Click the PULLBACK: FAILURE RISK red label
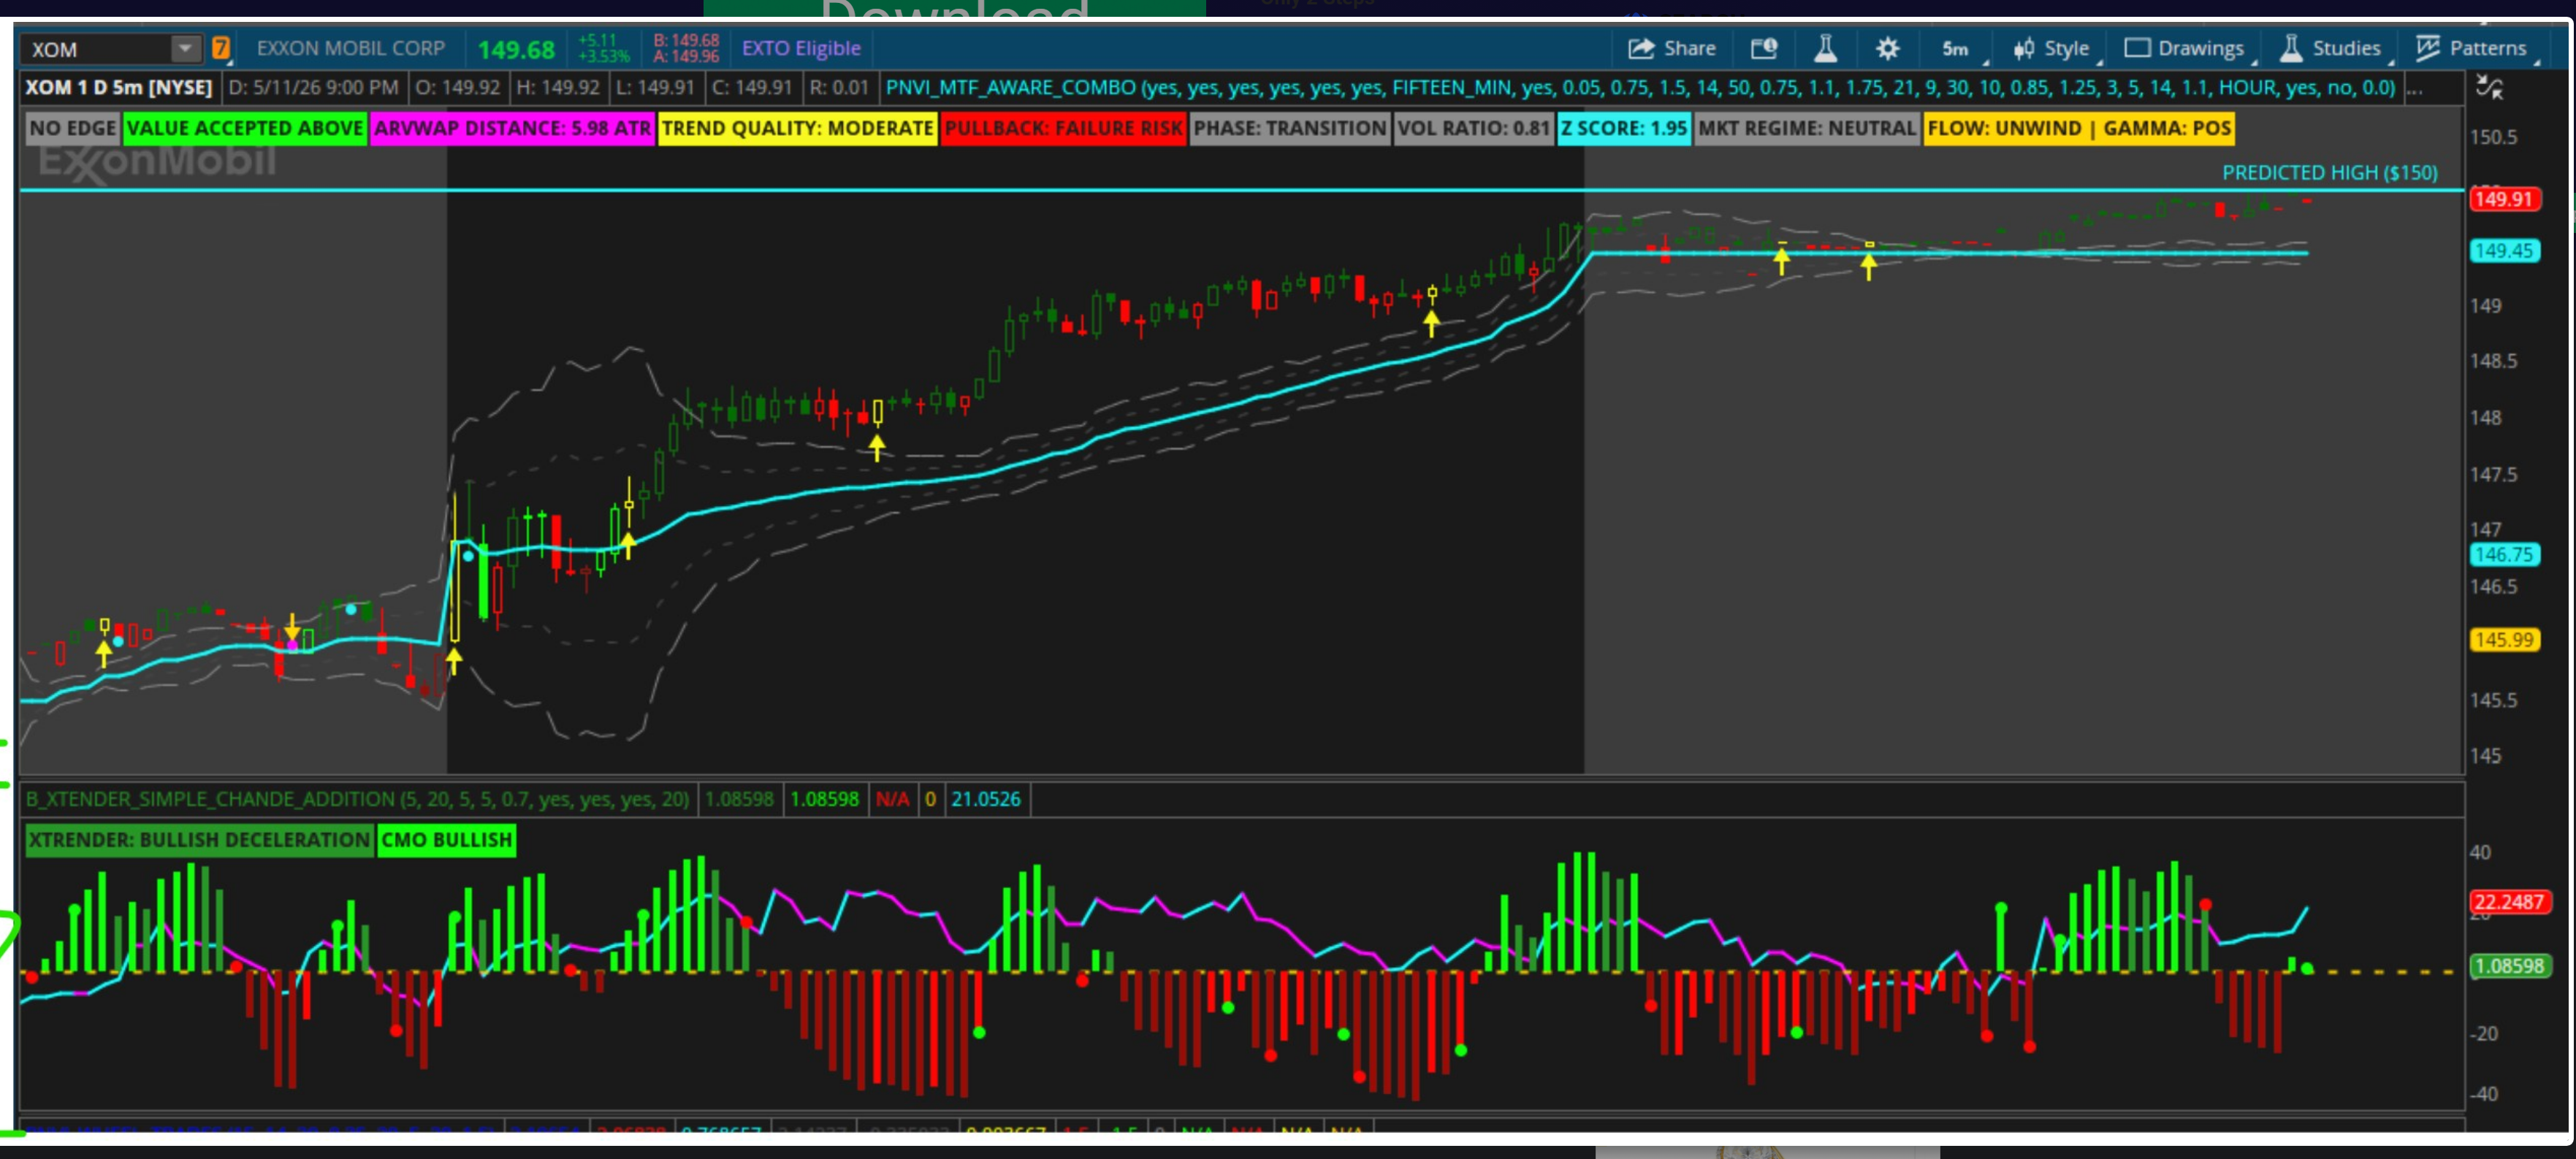Screen dimensions: 2576x1159 pyautogui.click(x=1064, y=128)
